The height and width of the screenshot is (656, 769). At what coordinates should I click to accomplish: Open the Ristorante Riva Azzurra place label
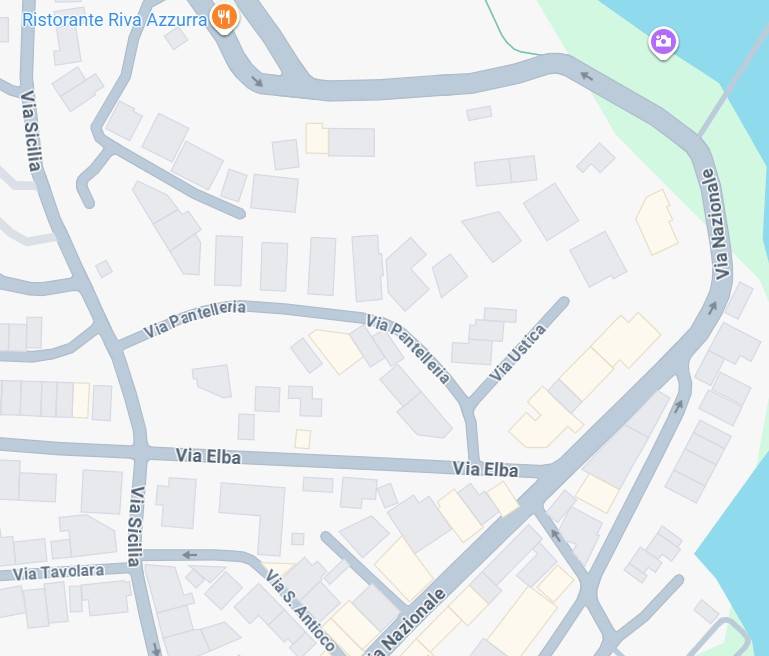(x=115, y=20)
